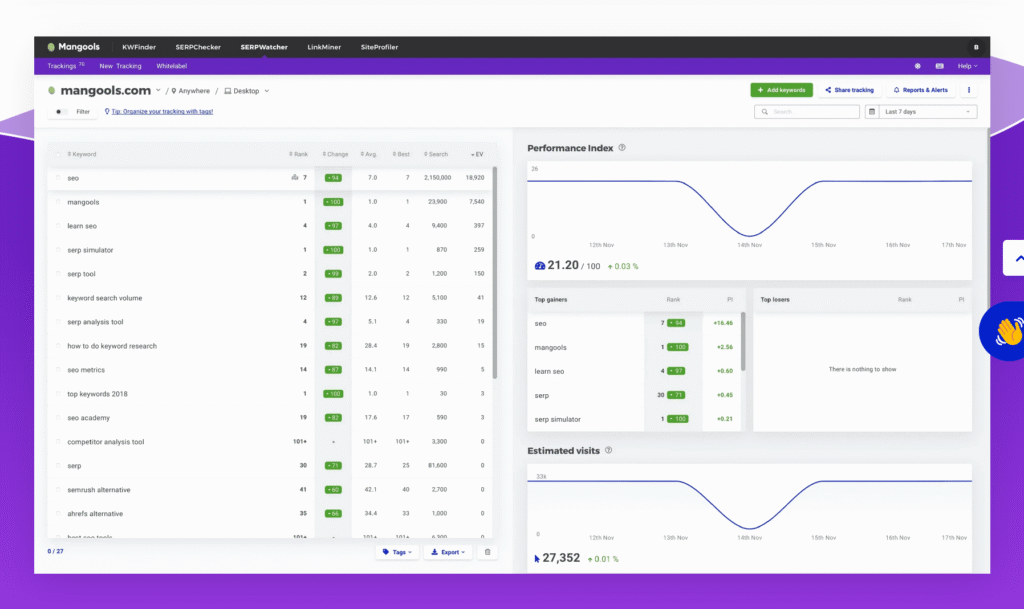Check the checkbox for seo keyword

(x=58, y=178)
